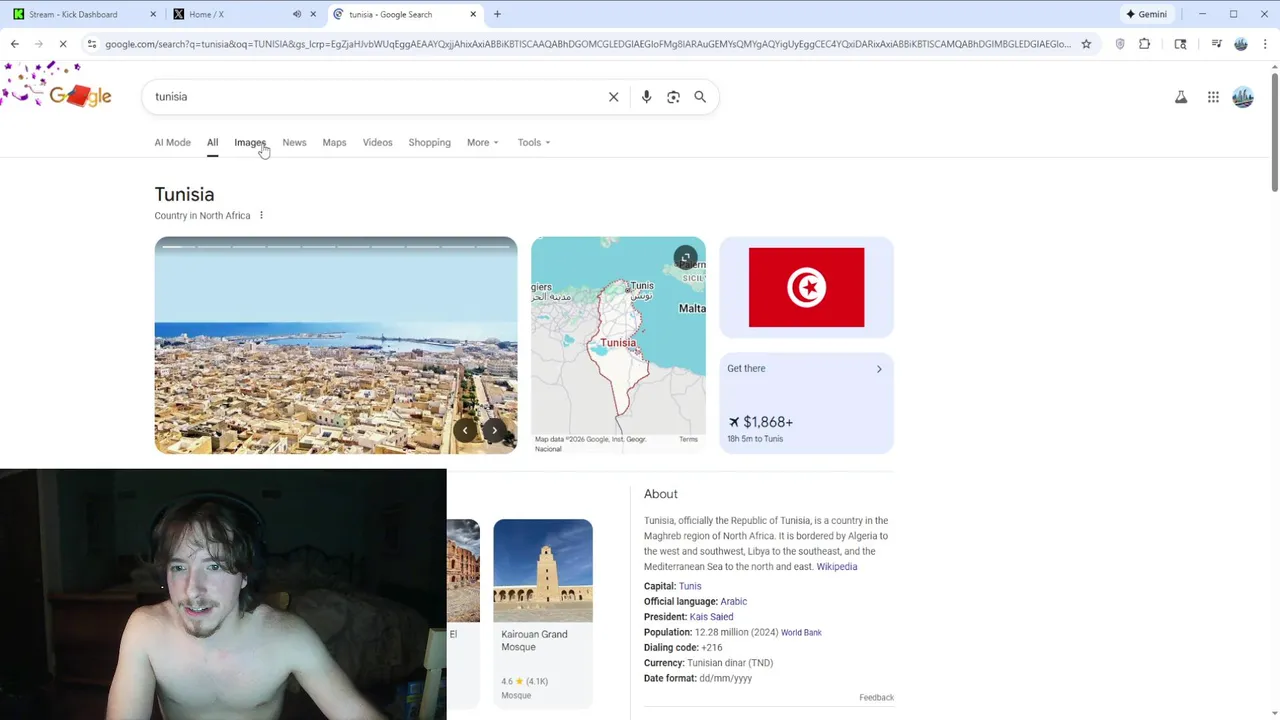The height and width of the screenshot is (720, 1280).
Task: Open map Terms link
Action: 688,440
